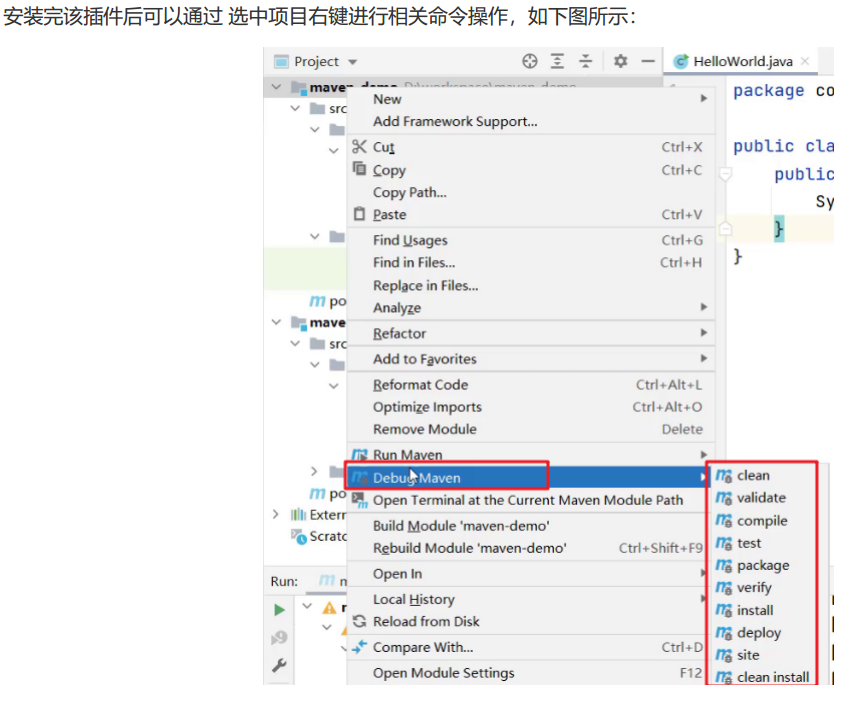Click the Collapse All icon in Project toolbar
The height and width of the screenshot is (704, 855).
tap(585, 61)
